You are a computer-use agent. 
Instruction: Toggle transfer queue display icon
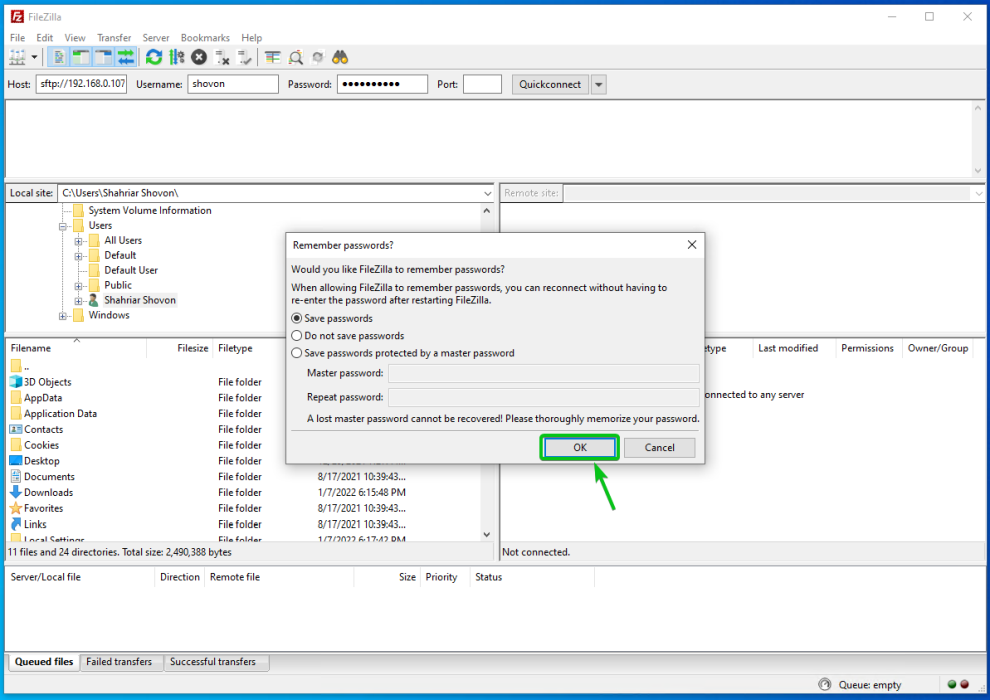tap(126, 58)
